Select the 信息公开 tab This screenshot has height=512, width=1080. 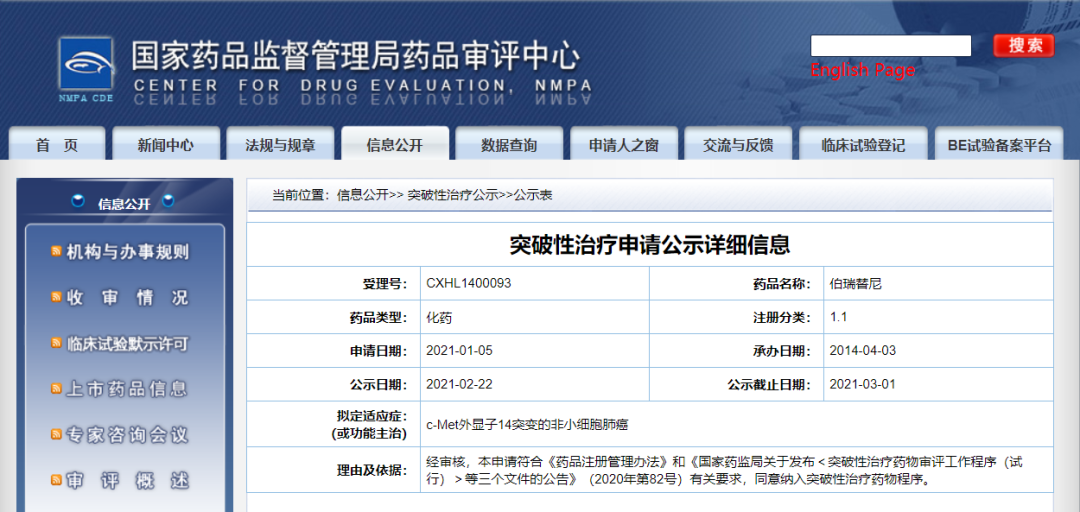tap(395, 143)
